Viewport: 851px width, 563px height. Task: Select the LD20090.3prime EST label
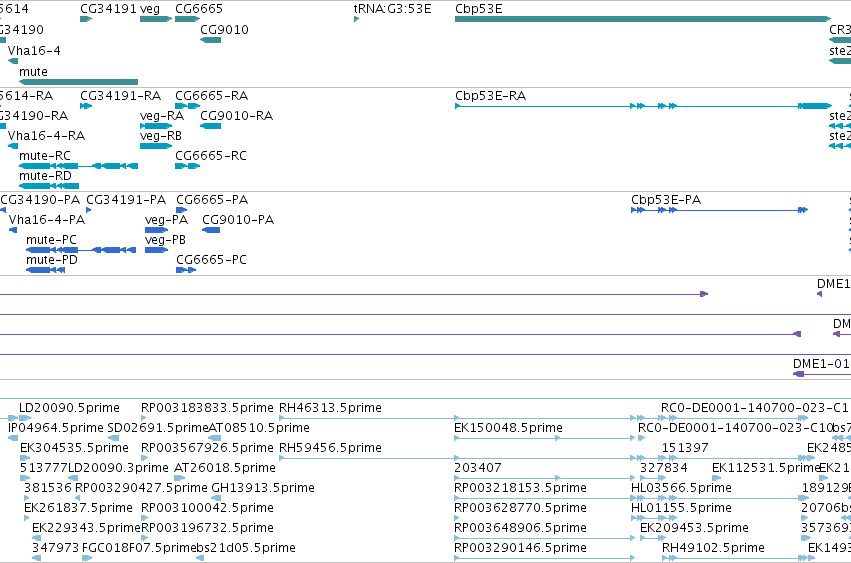click(x=118, y=468)
